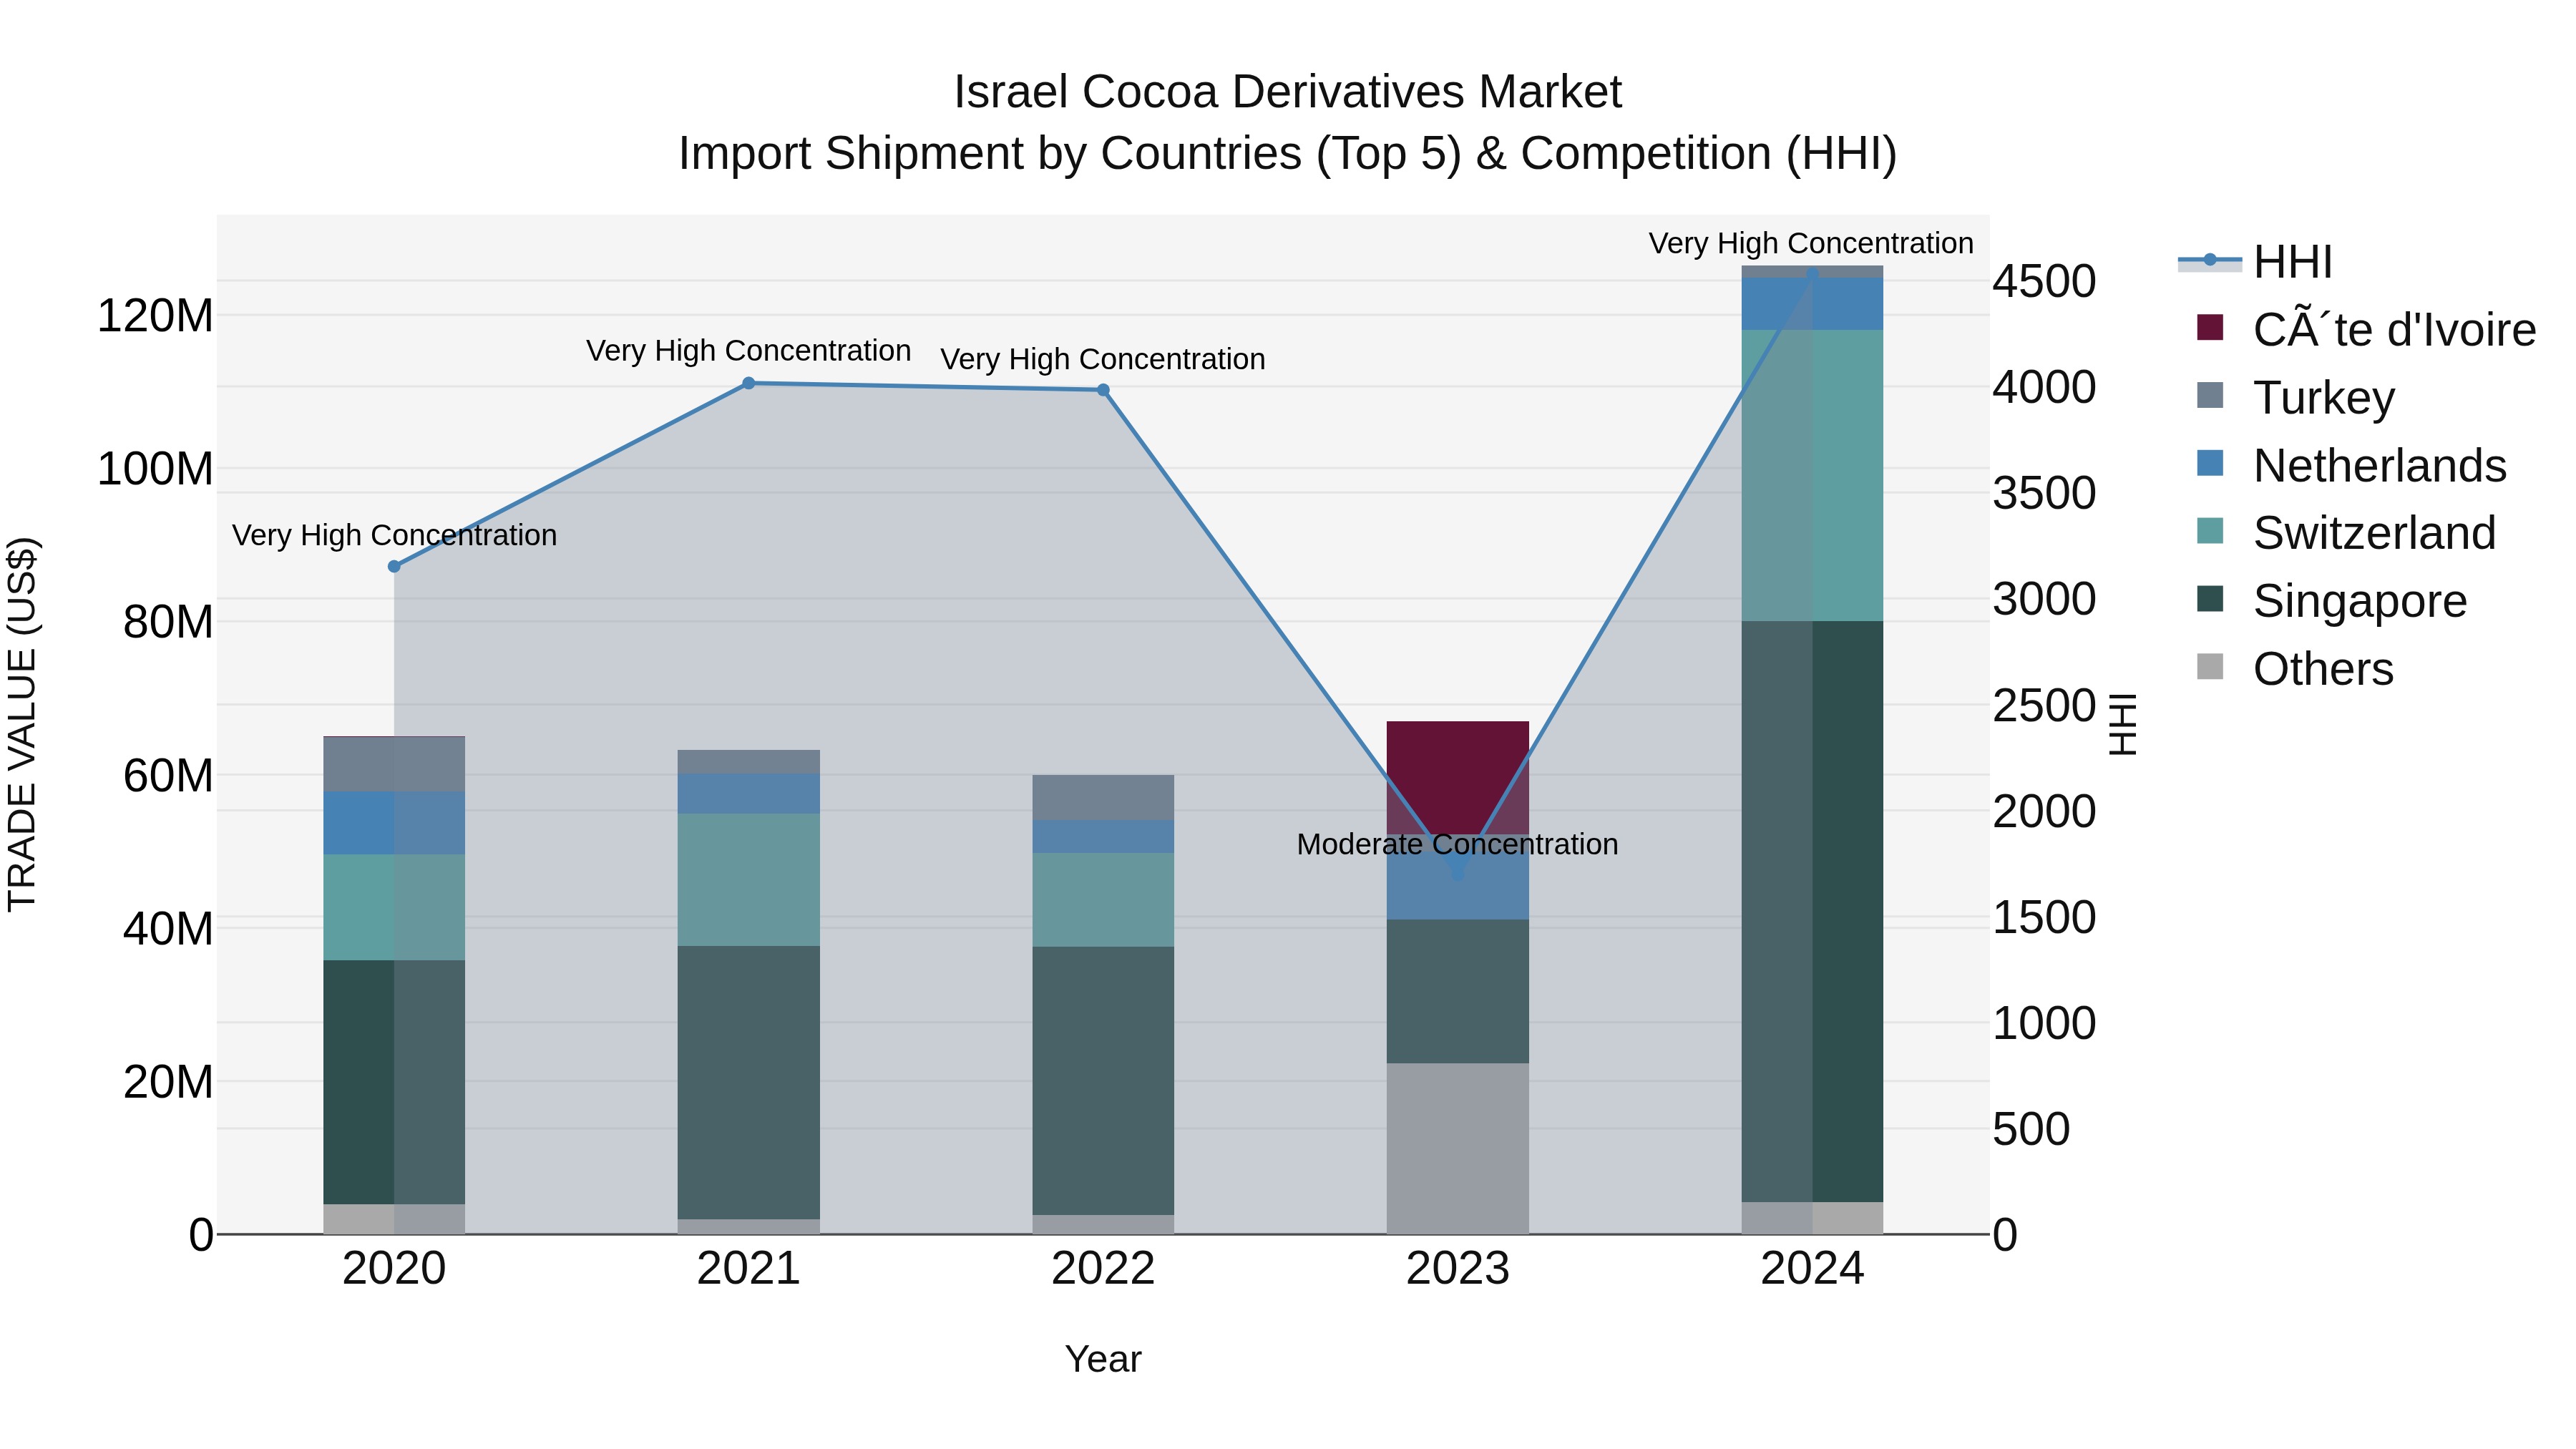Click the 2022 x-axis year label
Viewport: 2576px width, 1449px height.
(1103, 1269)
